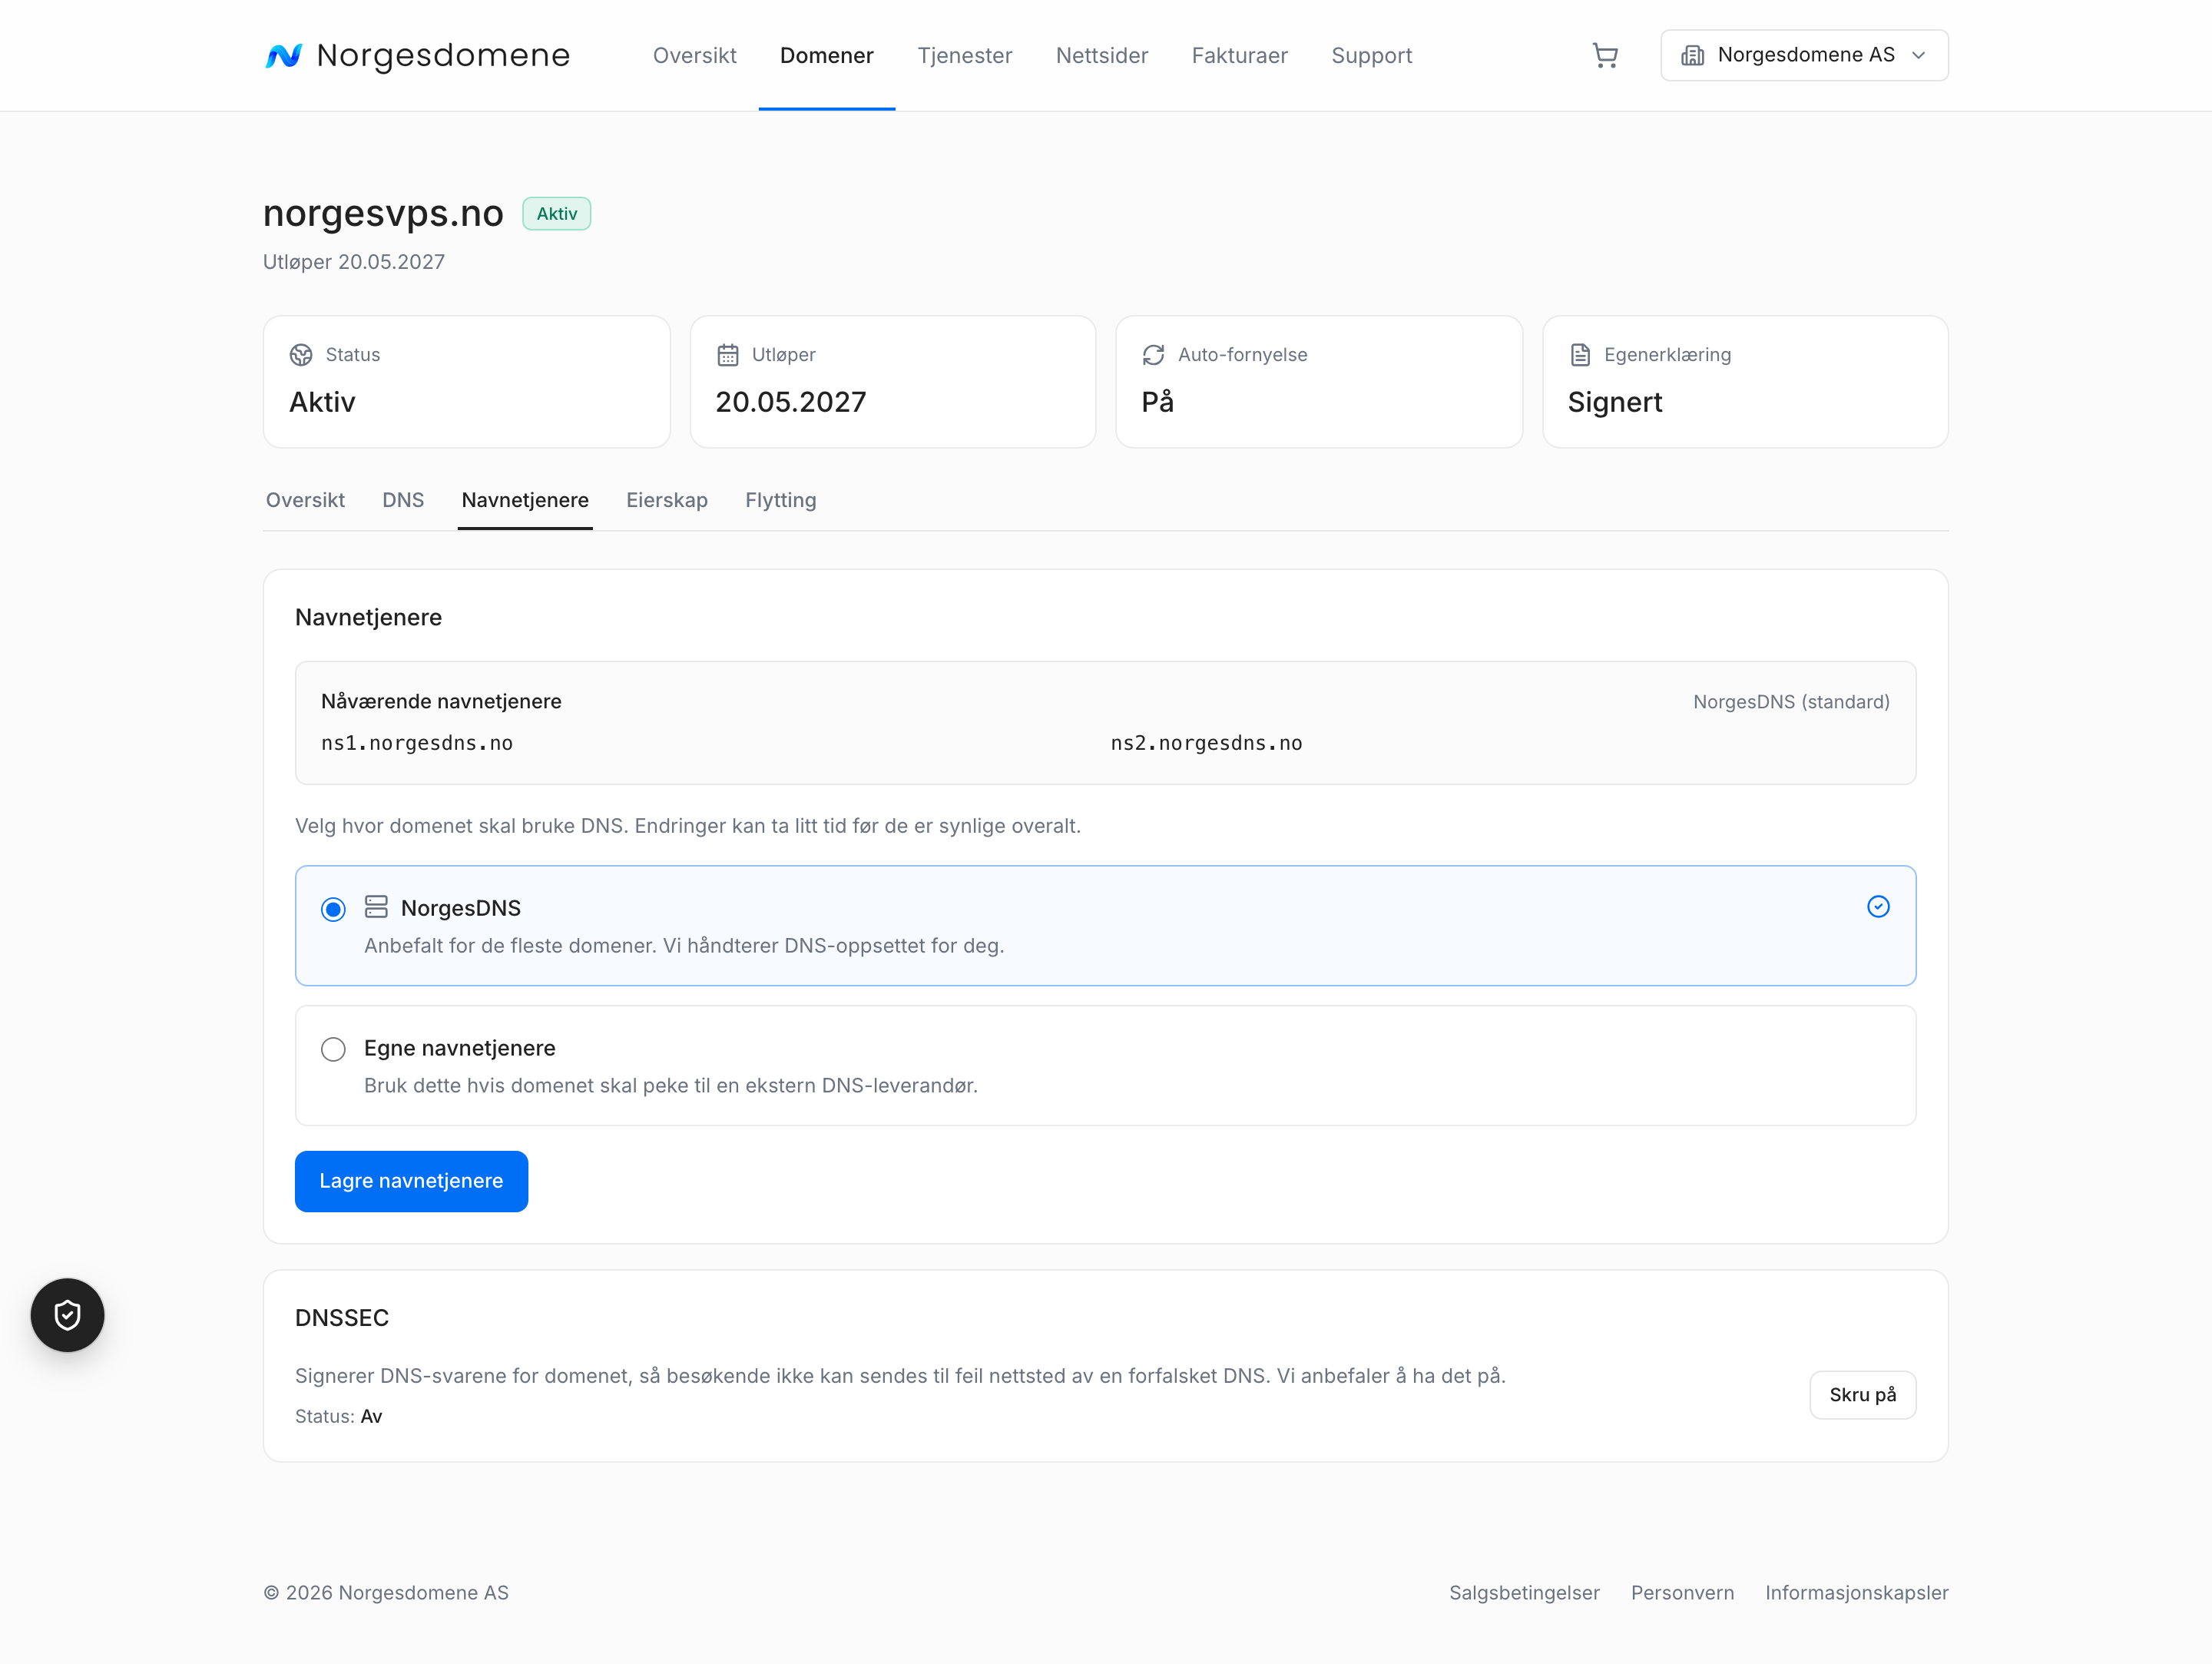The image size is (2212, 1664).
Task: Click the server icon beside NorgesDNS
Action: 376,907
